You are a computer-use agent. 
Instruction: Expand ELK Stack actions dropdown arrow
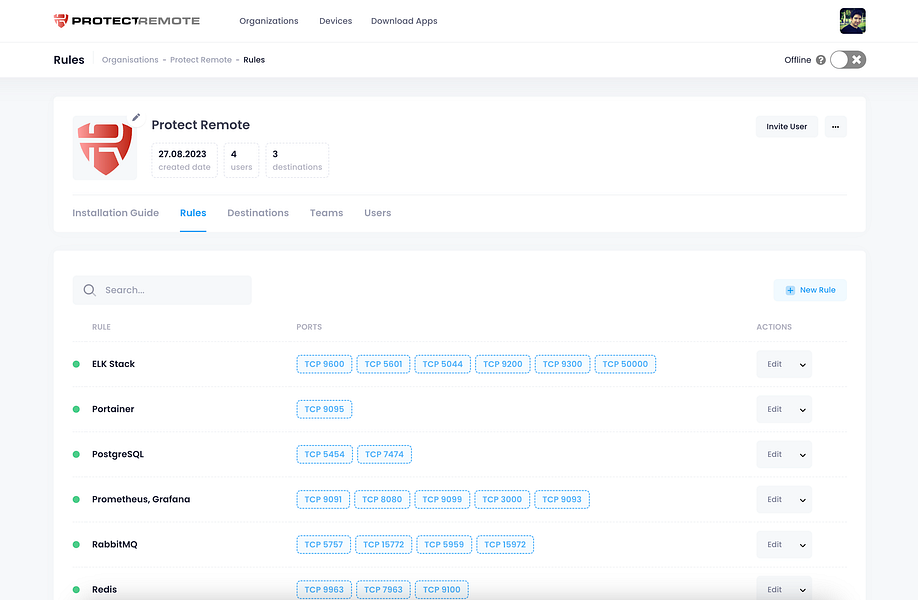click(803, 365)
